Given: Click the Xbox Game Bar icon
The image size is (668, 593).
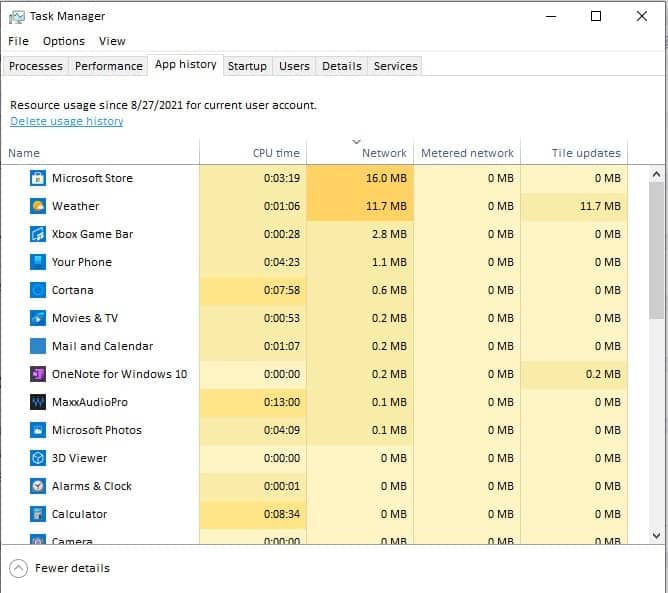Looking at the screenshot, I should pos(38,234).
